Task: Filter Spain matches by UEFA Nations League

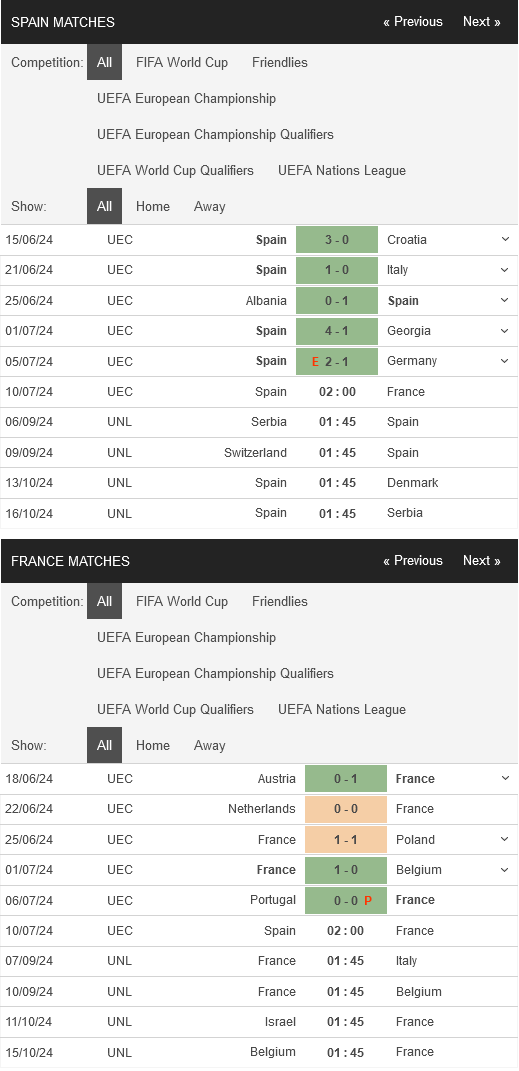Action: (x=341, y=170)
